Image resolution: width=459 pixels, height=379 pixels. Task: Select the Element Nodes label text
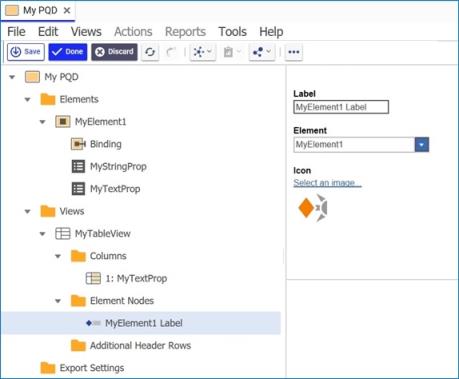pyautogui.click(x=122, y=301)
